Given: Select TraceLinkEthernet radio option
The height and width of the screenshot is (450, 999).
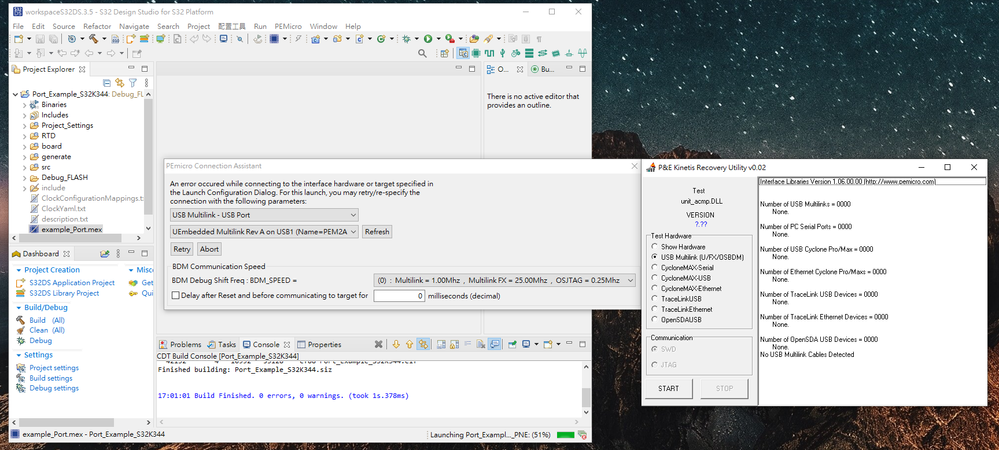Looking at the screenshot, I should [654, 309].
